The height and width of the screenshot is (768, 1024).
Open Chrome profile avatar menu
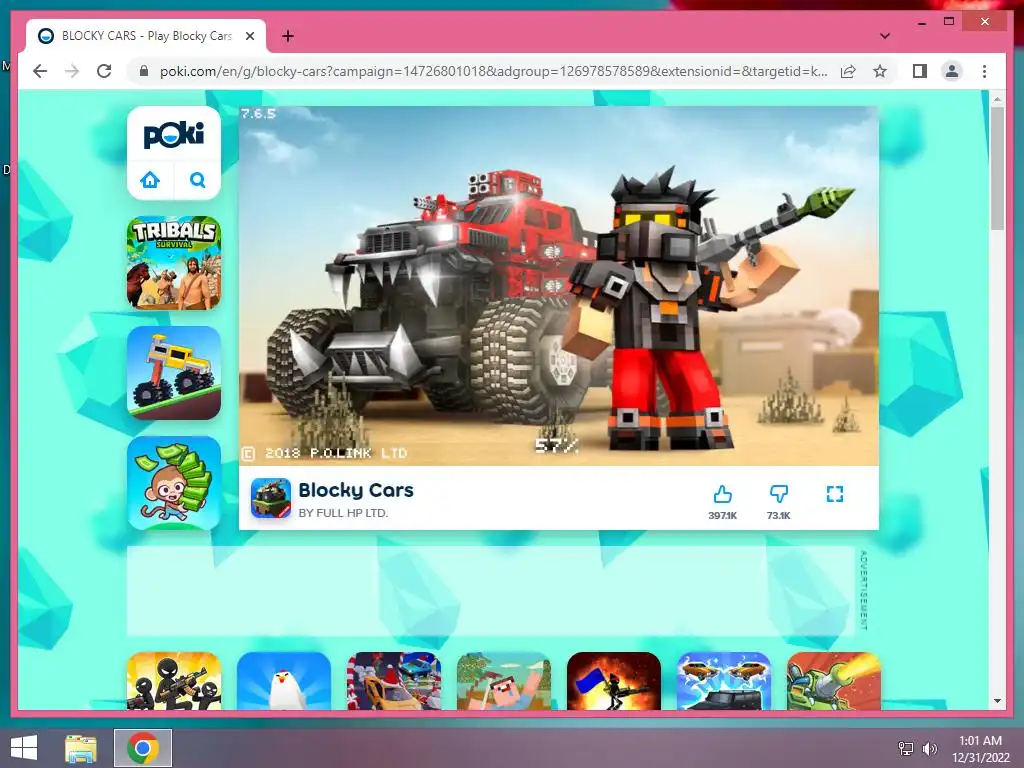(952, 71)
